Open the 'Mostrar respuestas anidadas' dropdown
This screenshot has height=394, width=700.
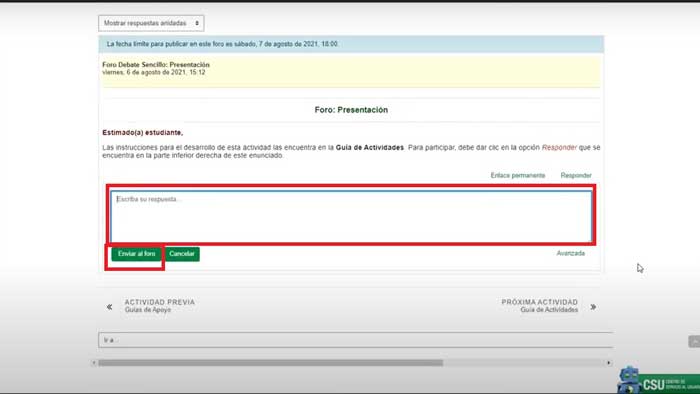click(x=151, y=23)
